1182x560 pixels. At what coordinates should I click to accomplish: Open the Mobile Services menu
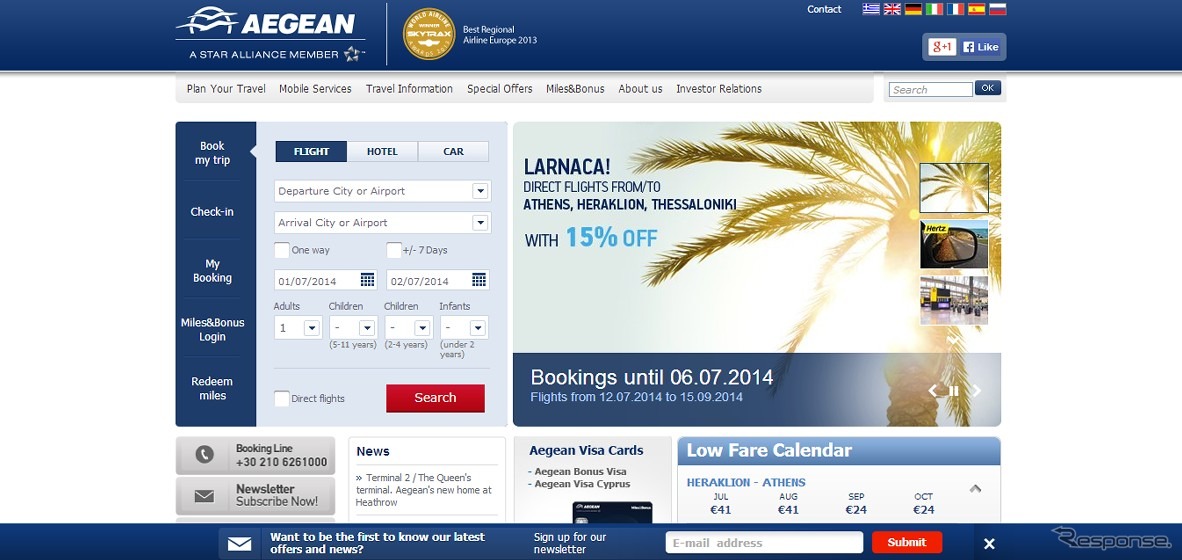point(315,89)
